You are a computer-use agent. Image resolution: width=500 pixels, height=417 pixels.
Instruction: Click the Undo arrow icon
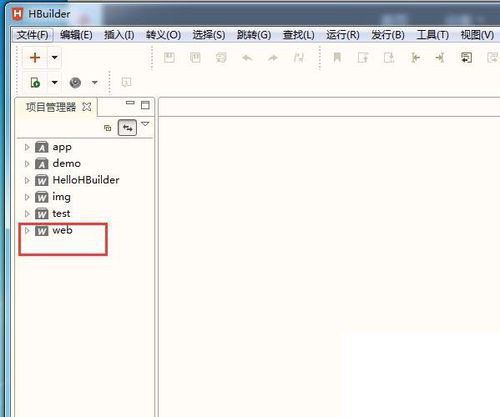pos(247,58)
